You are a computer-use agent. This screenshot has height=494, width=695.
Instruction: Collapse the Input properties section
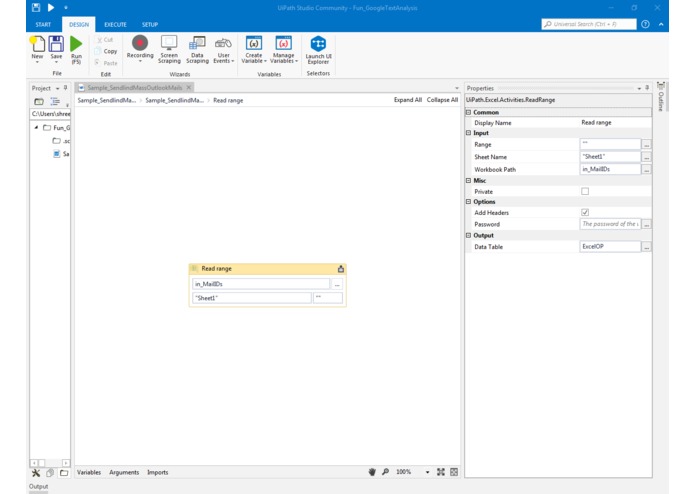tap(469, 133)
